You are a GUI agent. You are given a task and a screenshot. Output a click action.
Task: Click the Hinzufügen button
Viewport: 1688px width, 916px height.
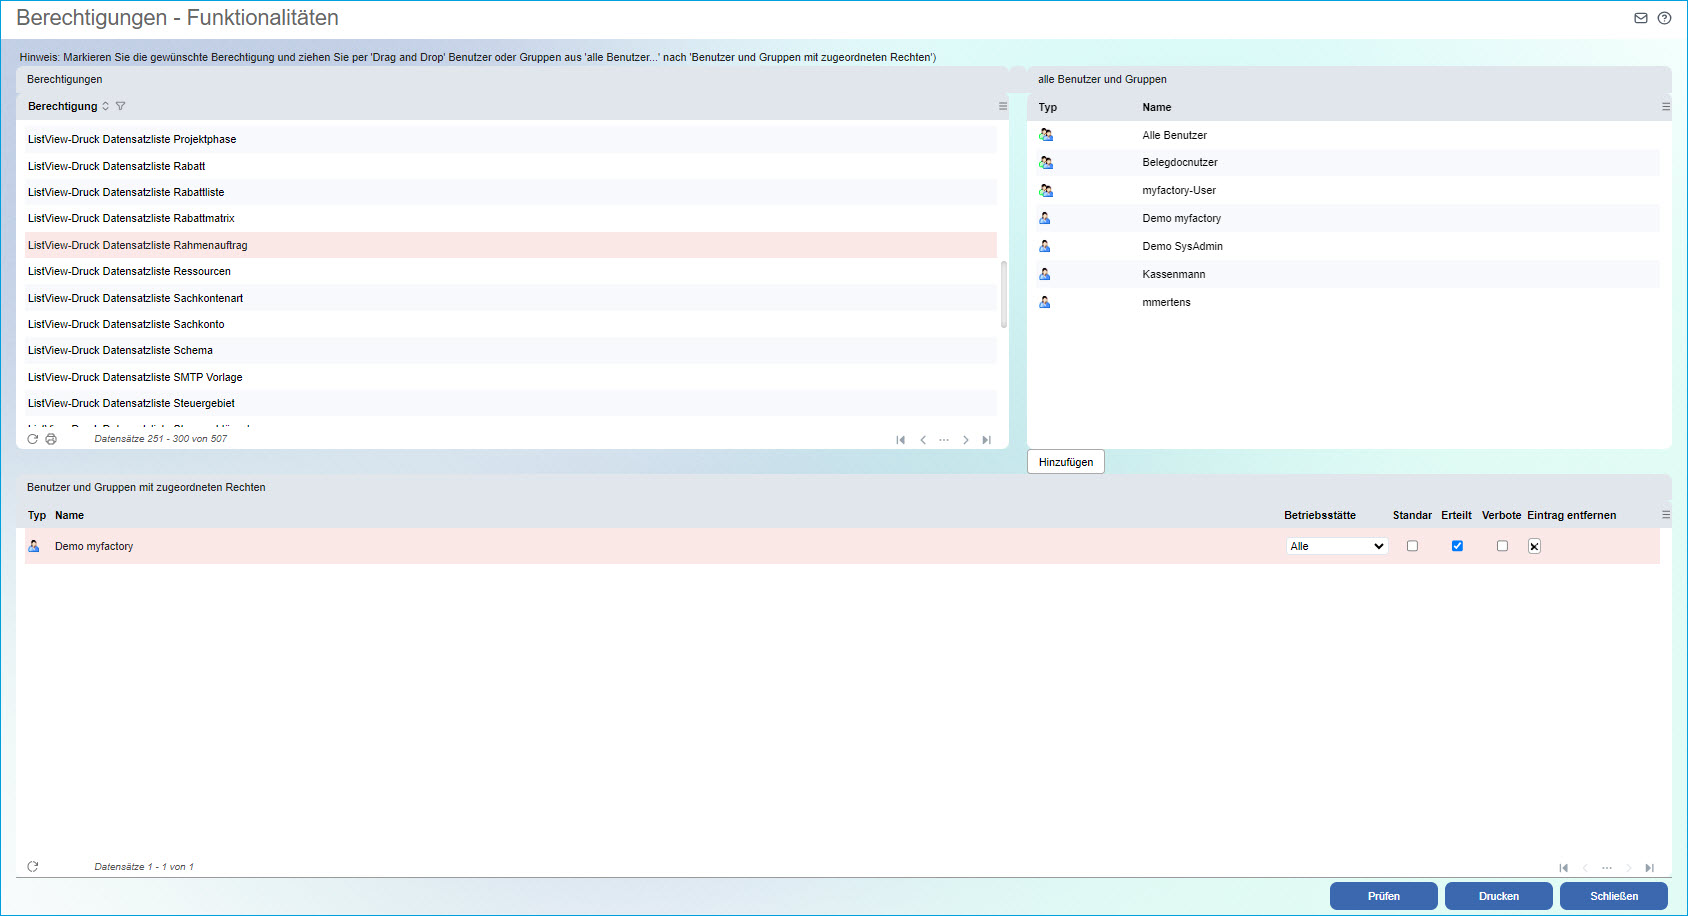click(1065, 462)
